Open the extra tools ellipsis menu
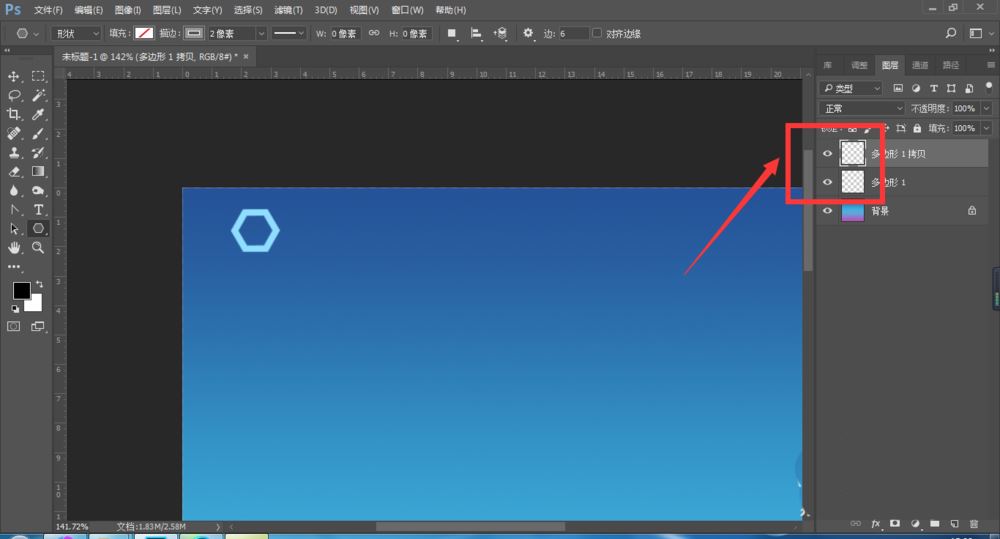The width and height of the screenshot is (1000, 539). point(13,267)
